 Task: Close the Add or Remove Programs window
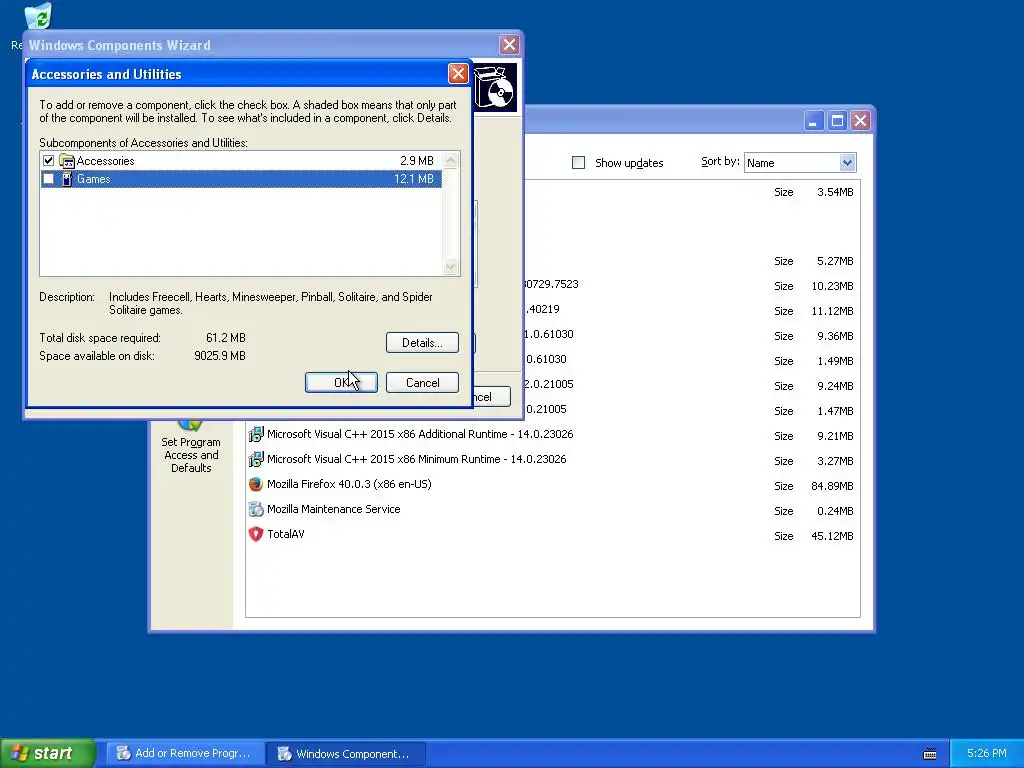pos(861,121)
